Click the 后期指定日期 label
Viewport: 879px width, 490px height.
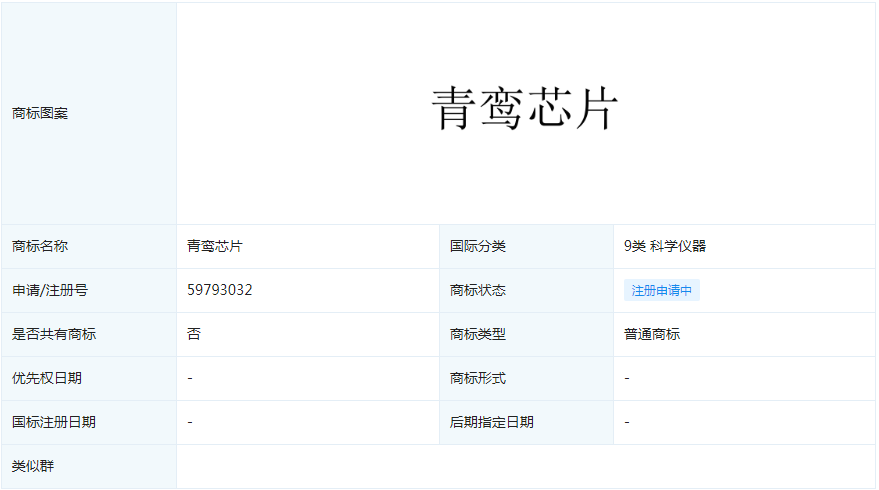(492, 422)
